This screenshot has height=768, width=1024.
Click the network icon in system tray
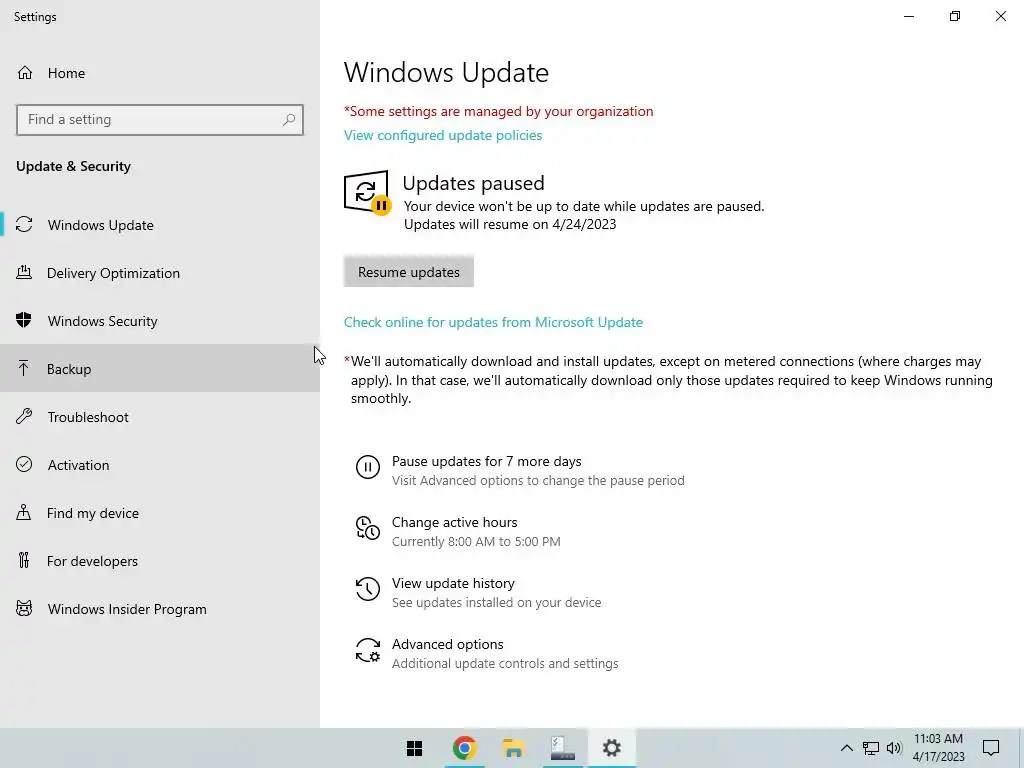[x=871, y=748]
